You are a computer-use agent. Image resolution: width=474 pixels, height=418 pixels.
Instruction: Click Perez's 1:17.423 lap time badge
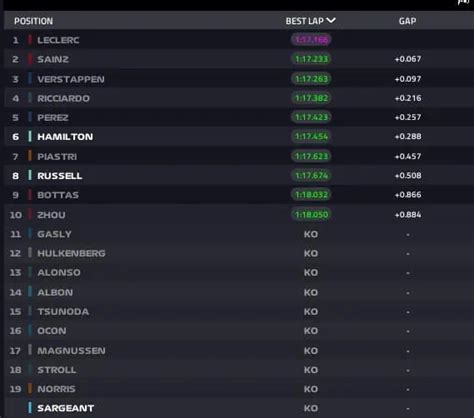tap(311, 117)
